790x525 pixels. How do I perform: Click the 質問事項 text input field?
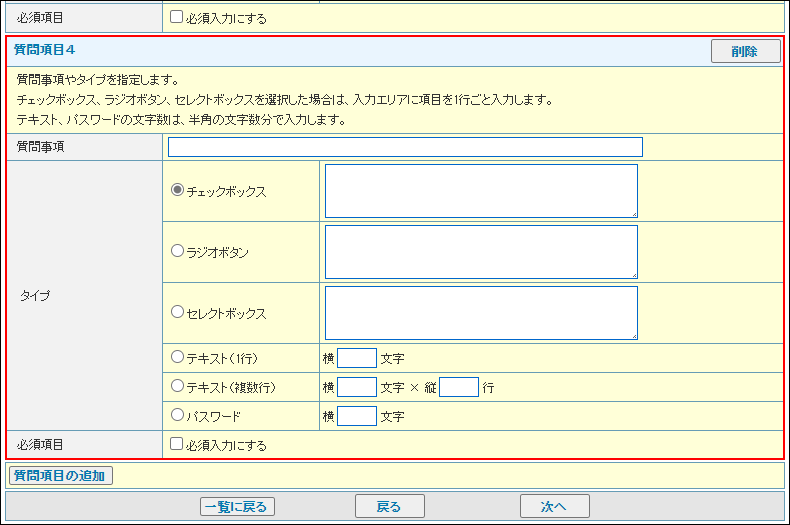point(405,147)
